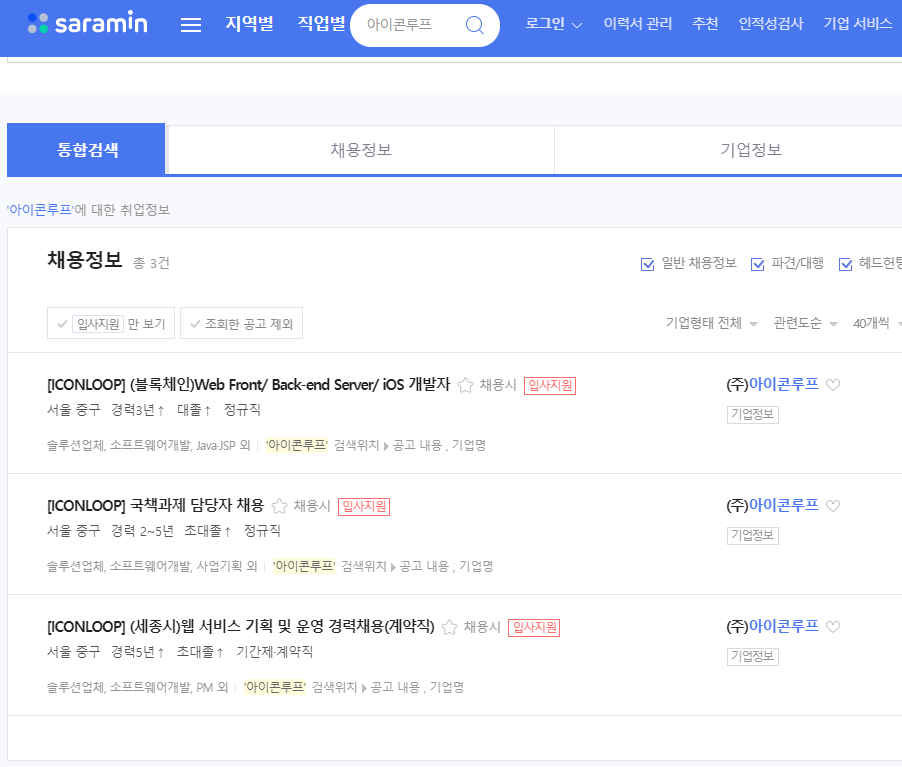Click 솔루션업체, 소프트웨어개발, Java·JSP 외 tags

[148, 445]
